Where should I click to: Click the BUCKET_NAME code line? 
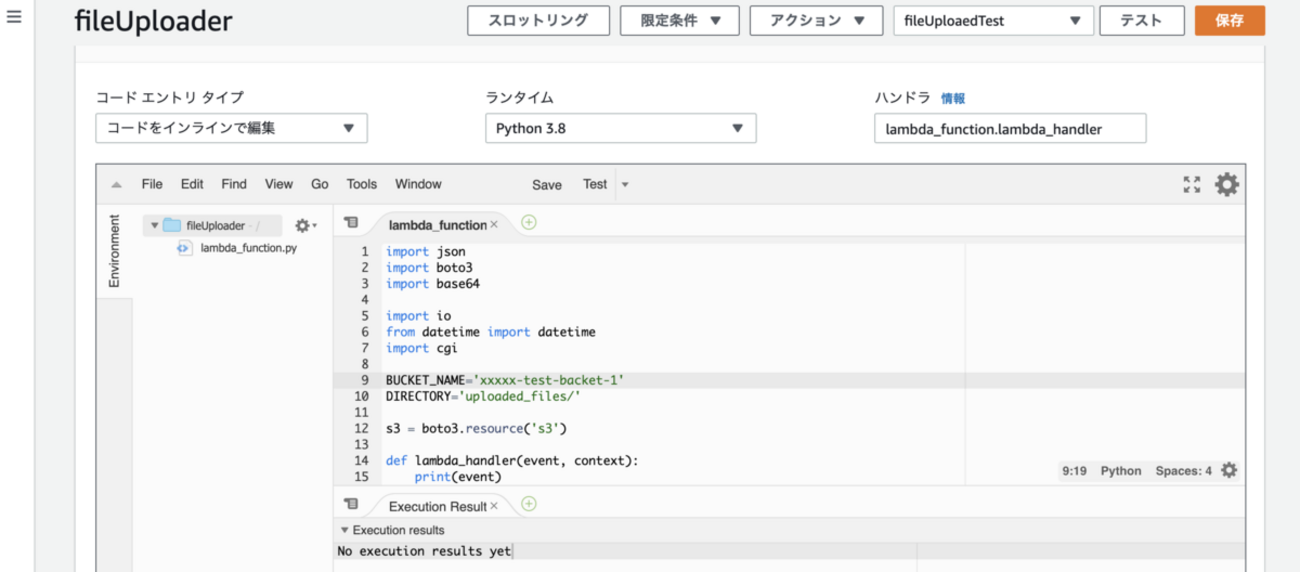pyautogui.click(x=505, y=380)
